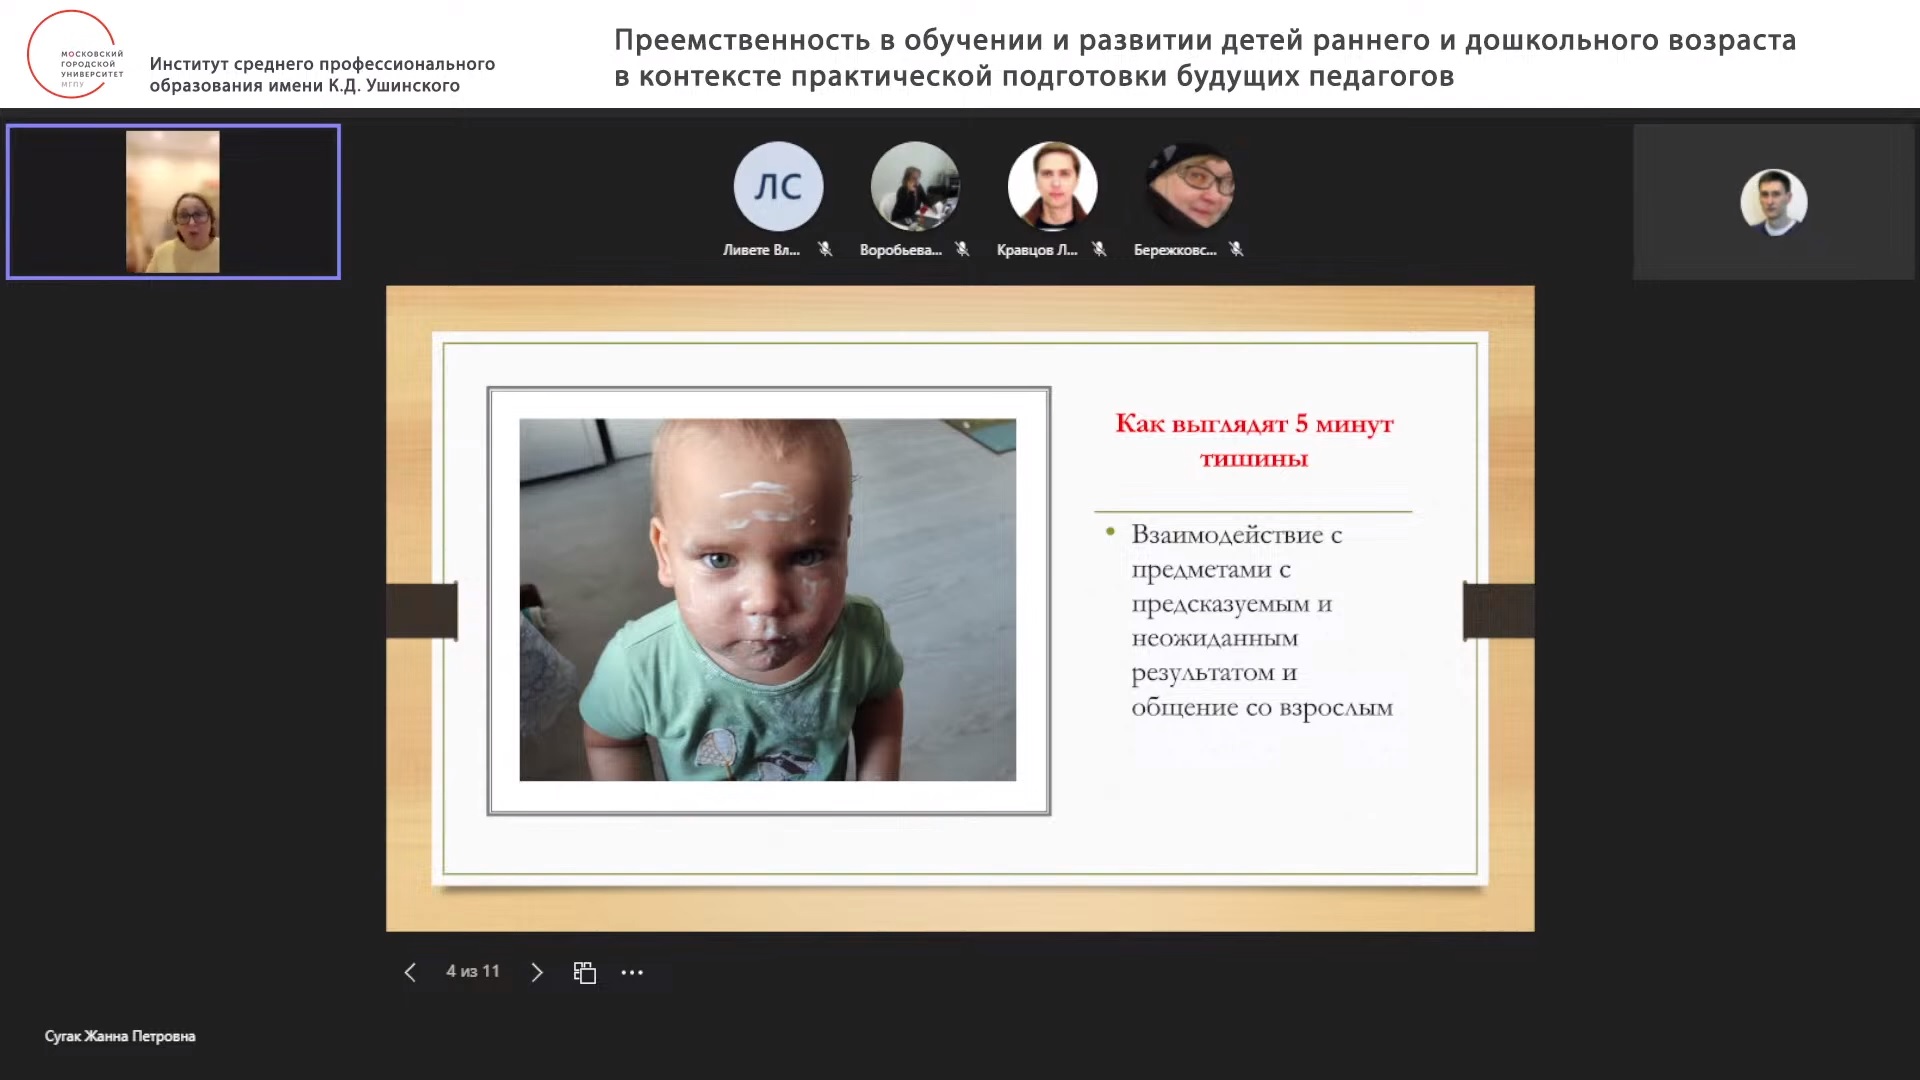Viewport: 1920px width, 1080px height.
Task: Click the presenter name Сугак Жанна Петровна
Action: tap(118, 1036)
